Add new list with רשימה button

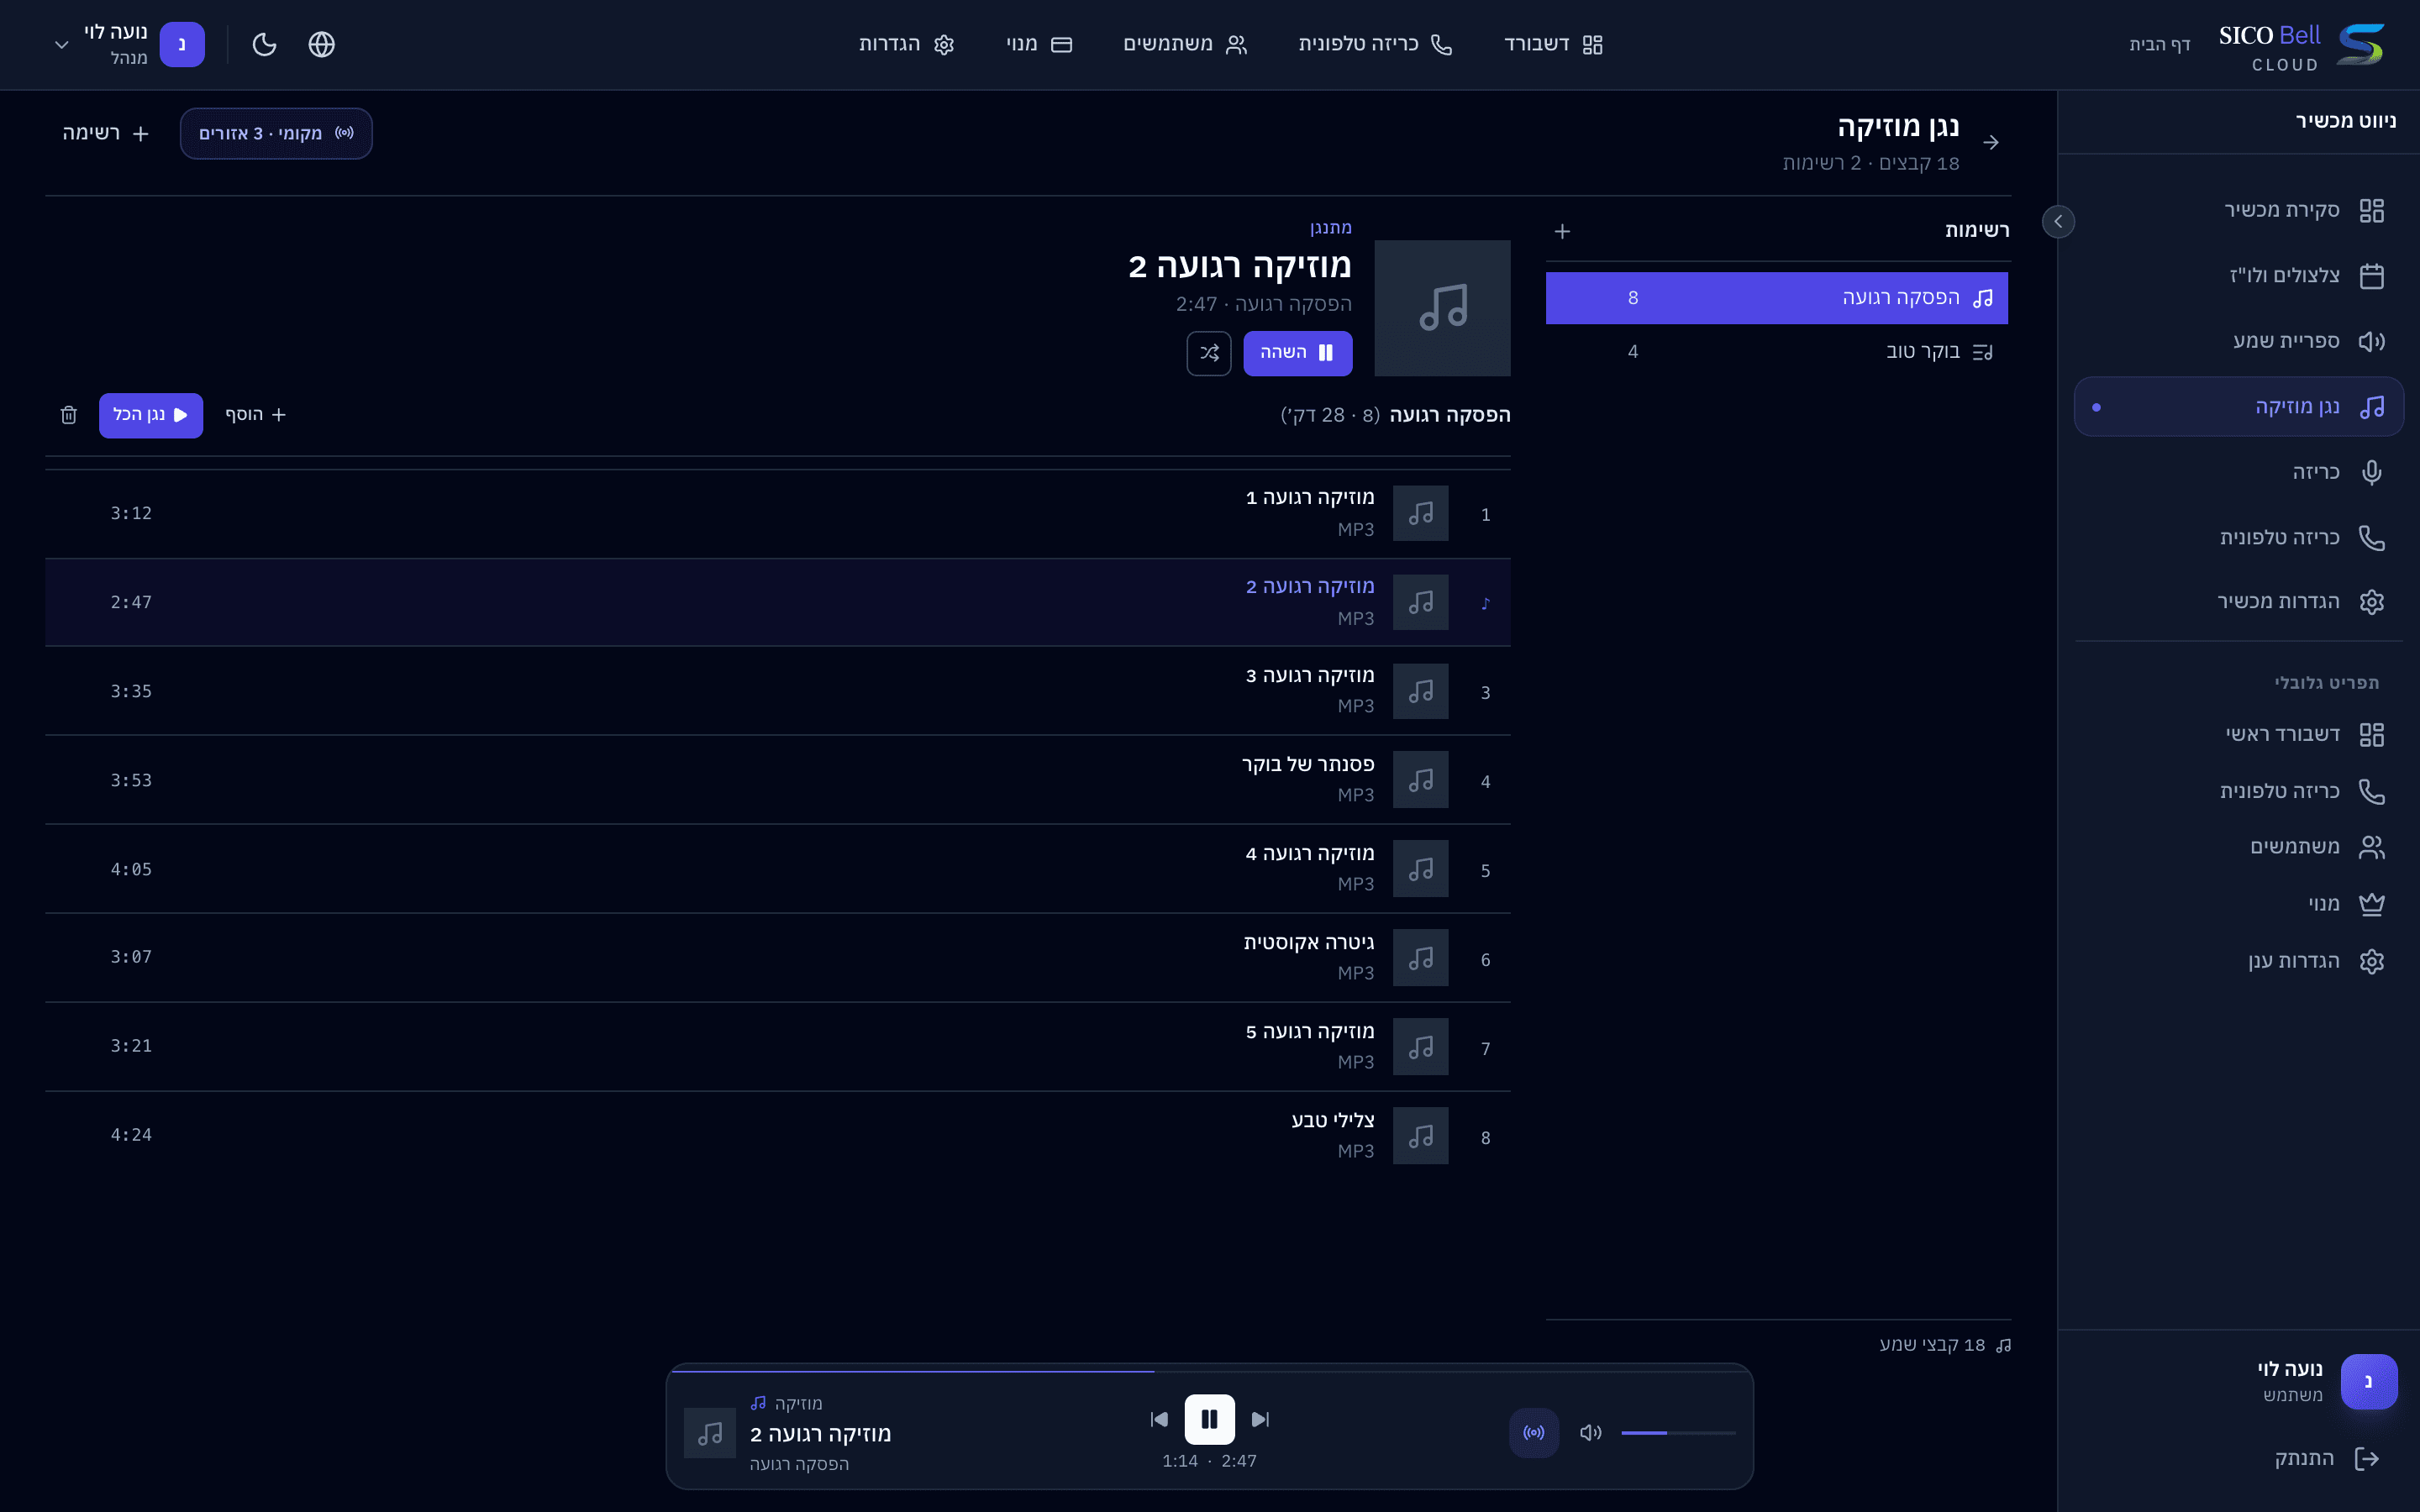pyautogui.click(x=107, y=133)
